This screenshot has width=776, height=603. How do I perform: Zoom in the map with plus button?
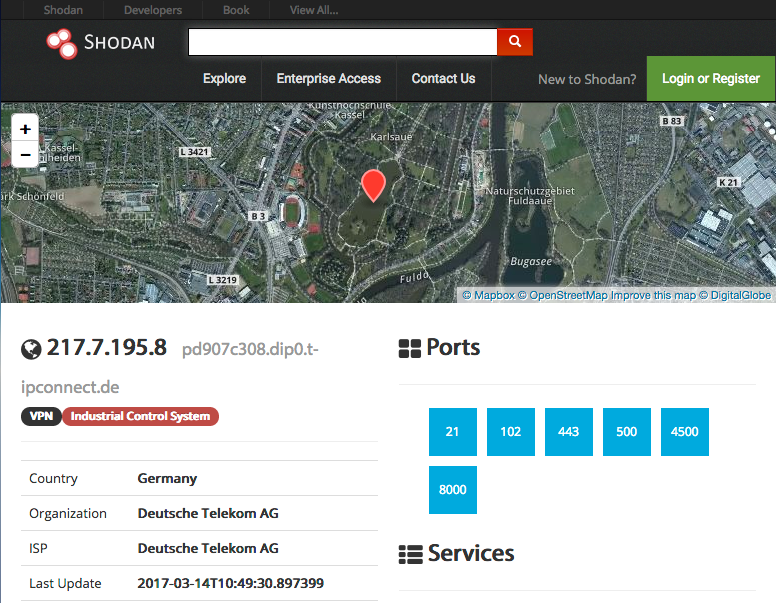pyautogui.click(x=25, y=129)
